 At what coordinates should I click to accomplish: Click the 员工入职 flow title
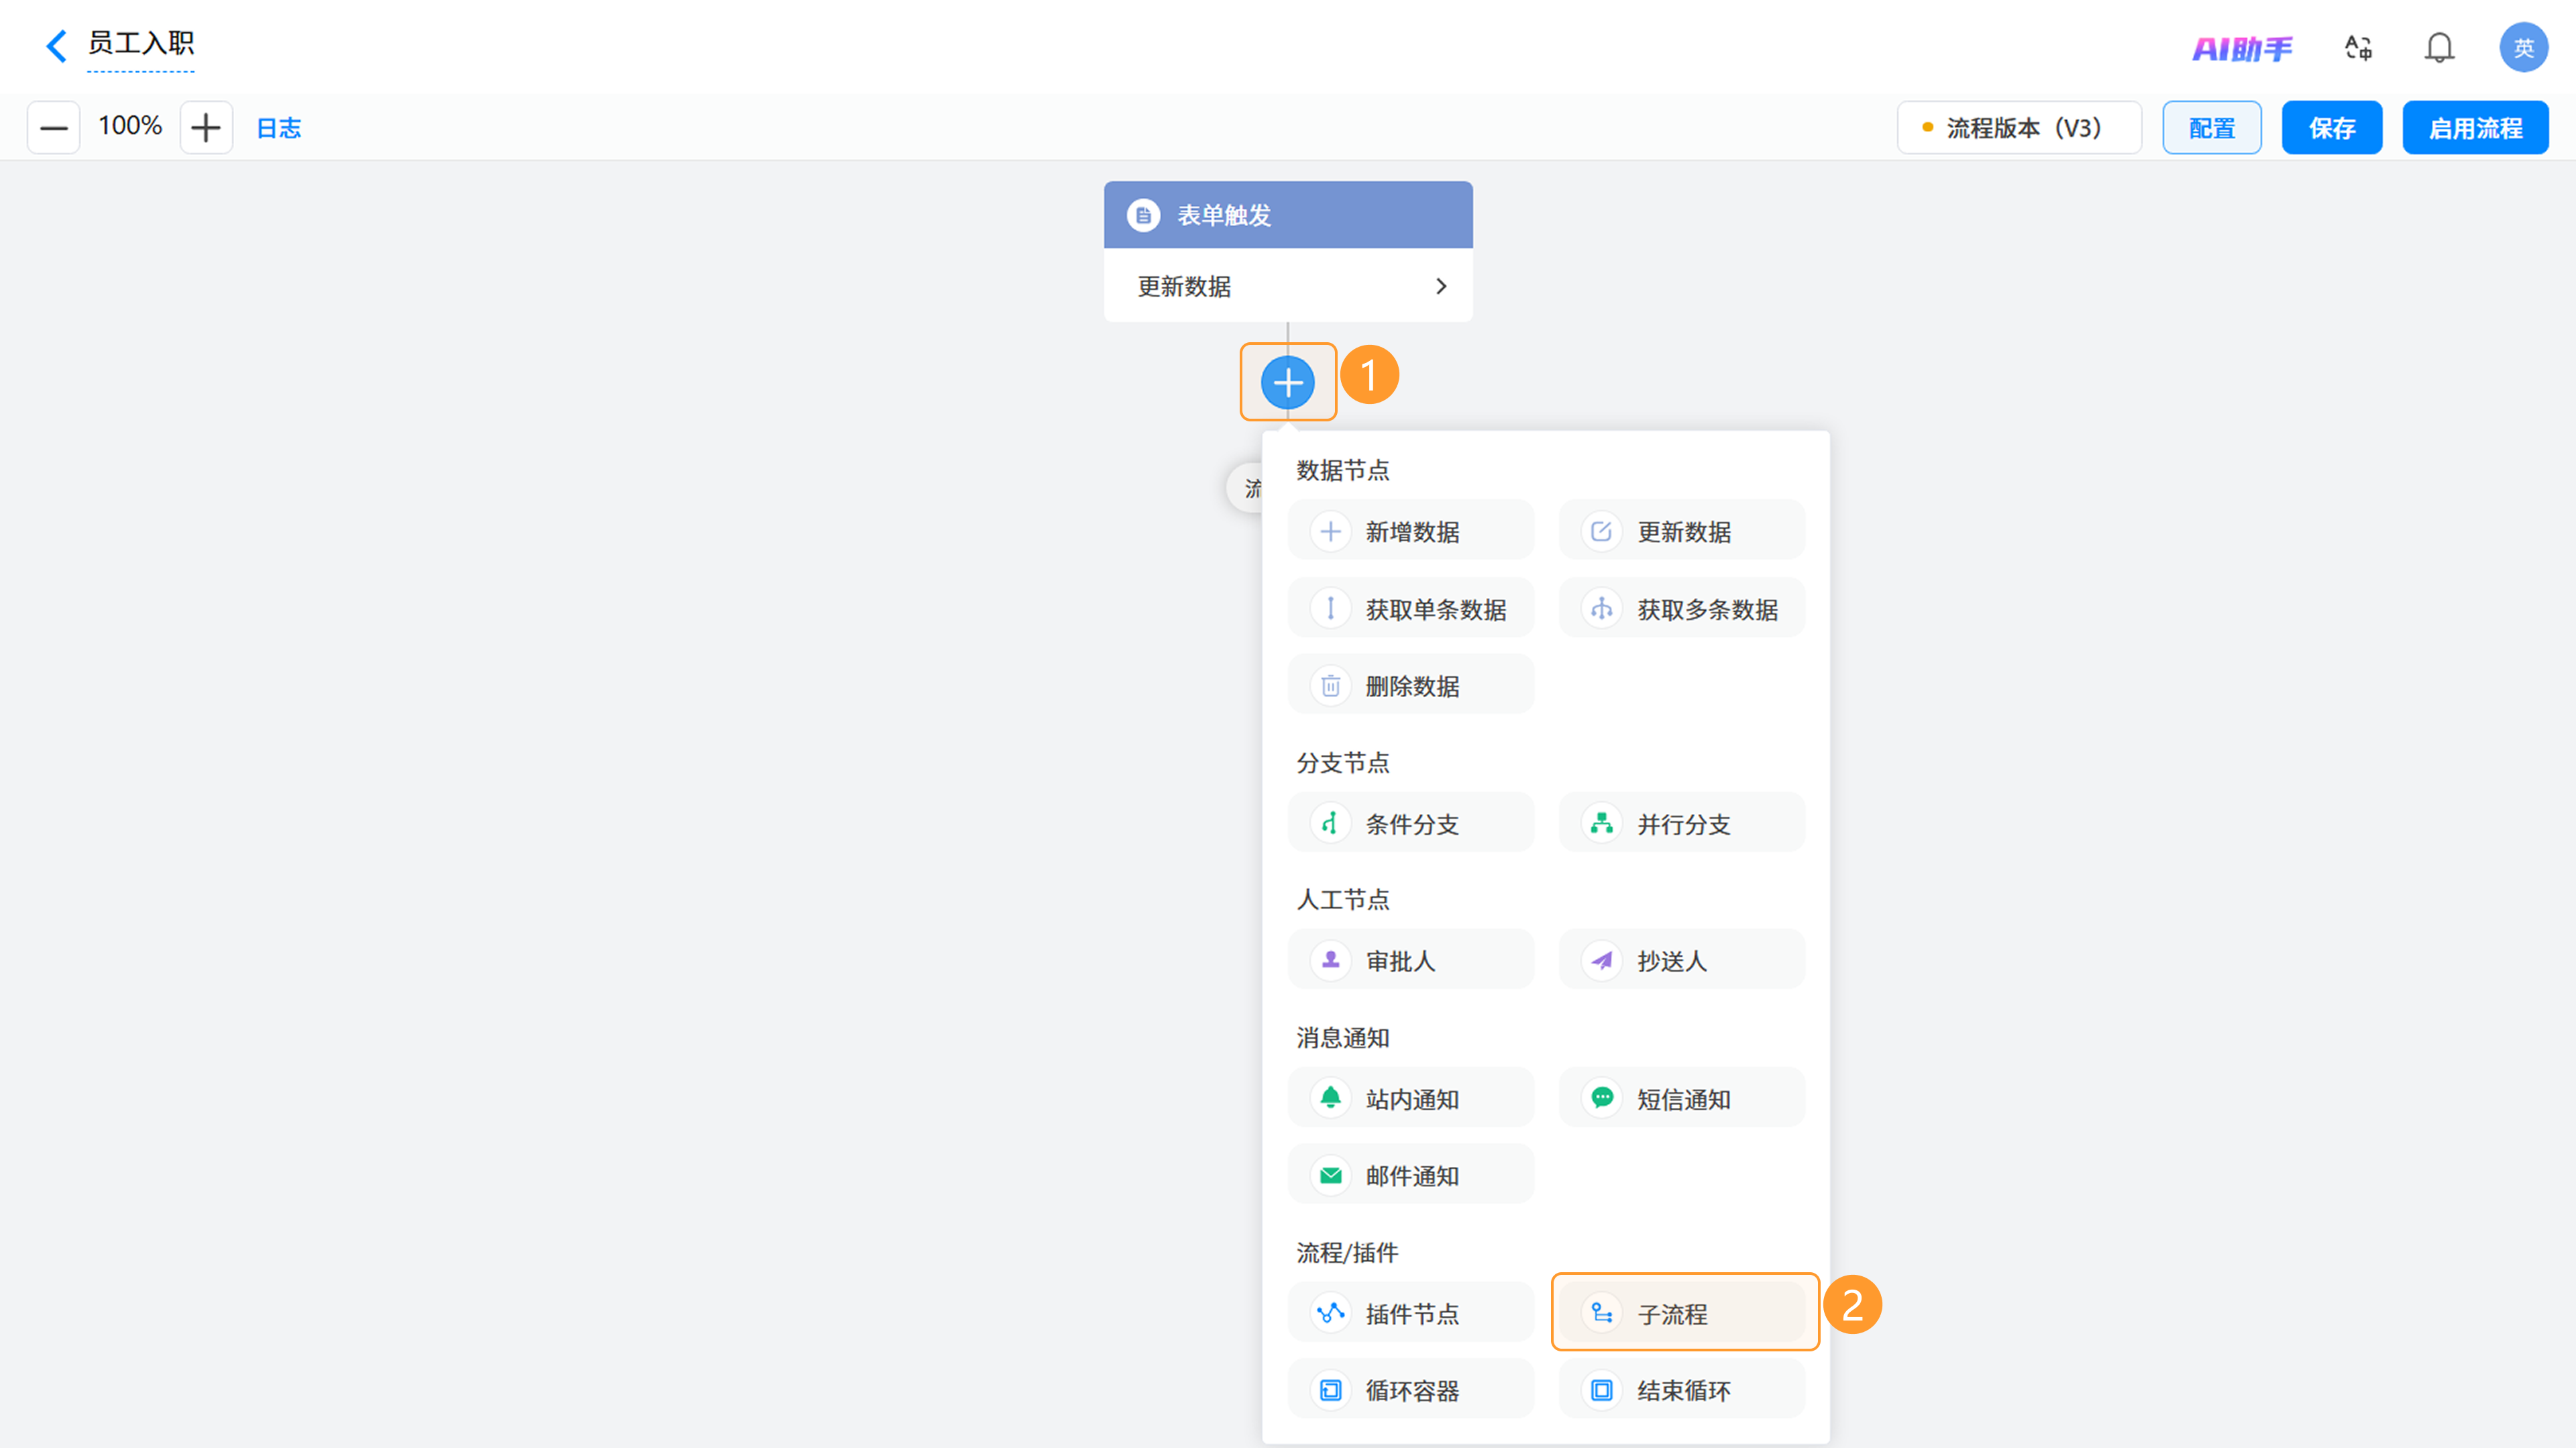[x=141, y=44]
